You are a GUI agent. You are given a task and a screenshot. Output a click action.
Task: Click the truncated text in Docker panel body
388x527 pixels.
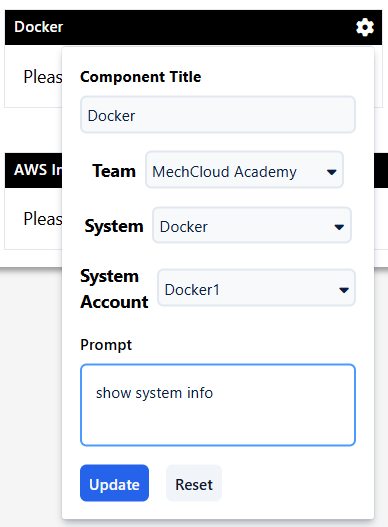43,77
